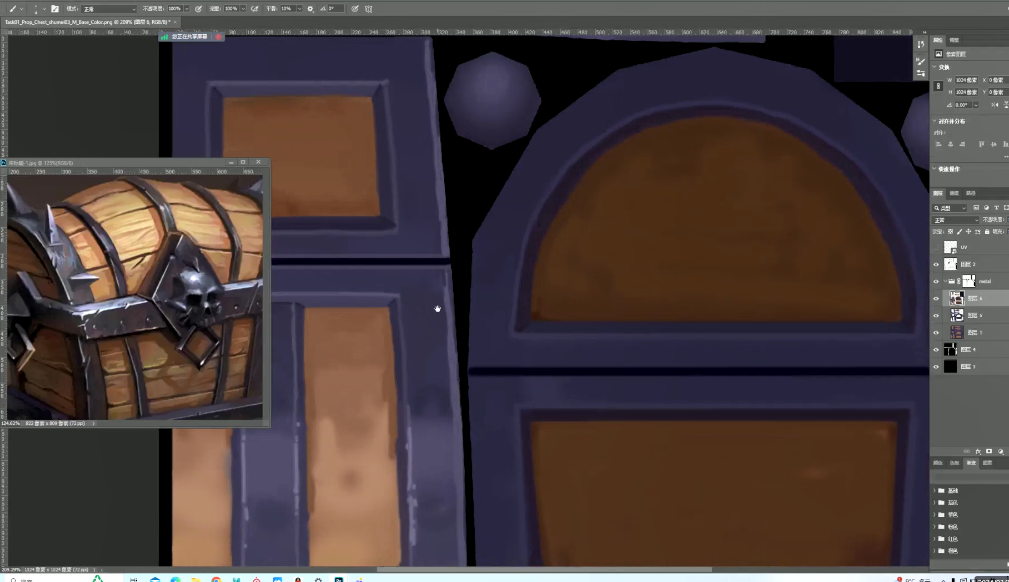Open the brush opacity dropdown arrow
The height and width of the screenshot is (582, 1009).
click(x=187, y=9)
